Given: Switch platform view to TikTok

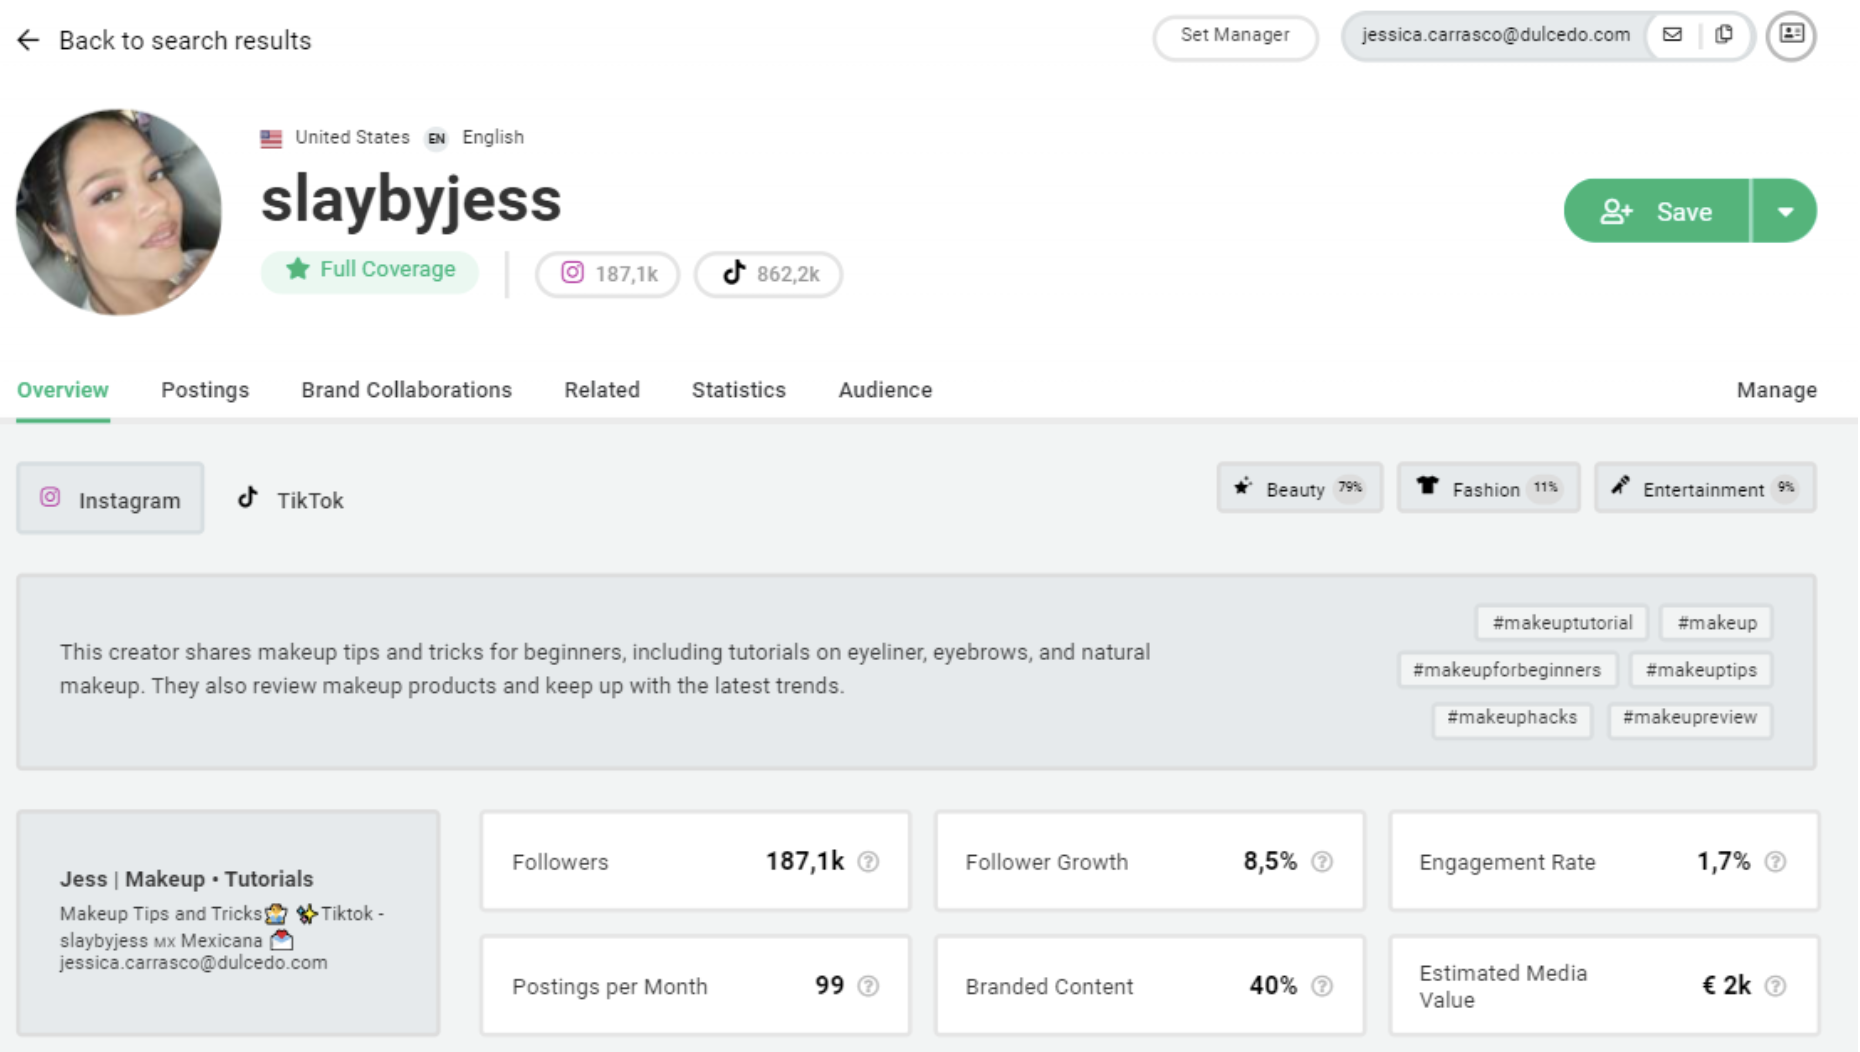Looking at the screenshot, I should click(288, 498).
